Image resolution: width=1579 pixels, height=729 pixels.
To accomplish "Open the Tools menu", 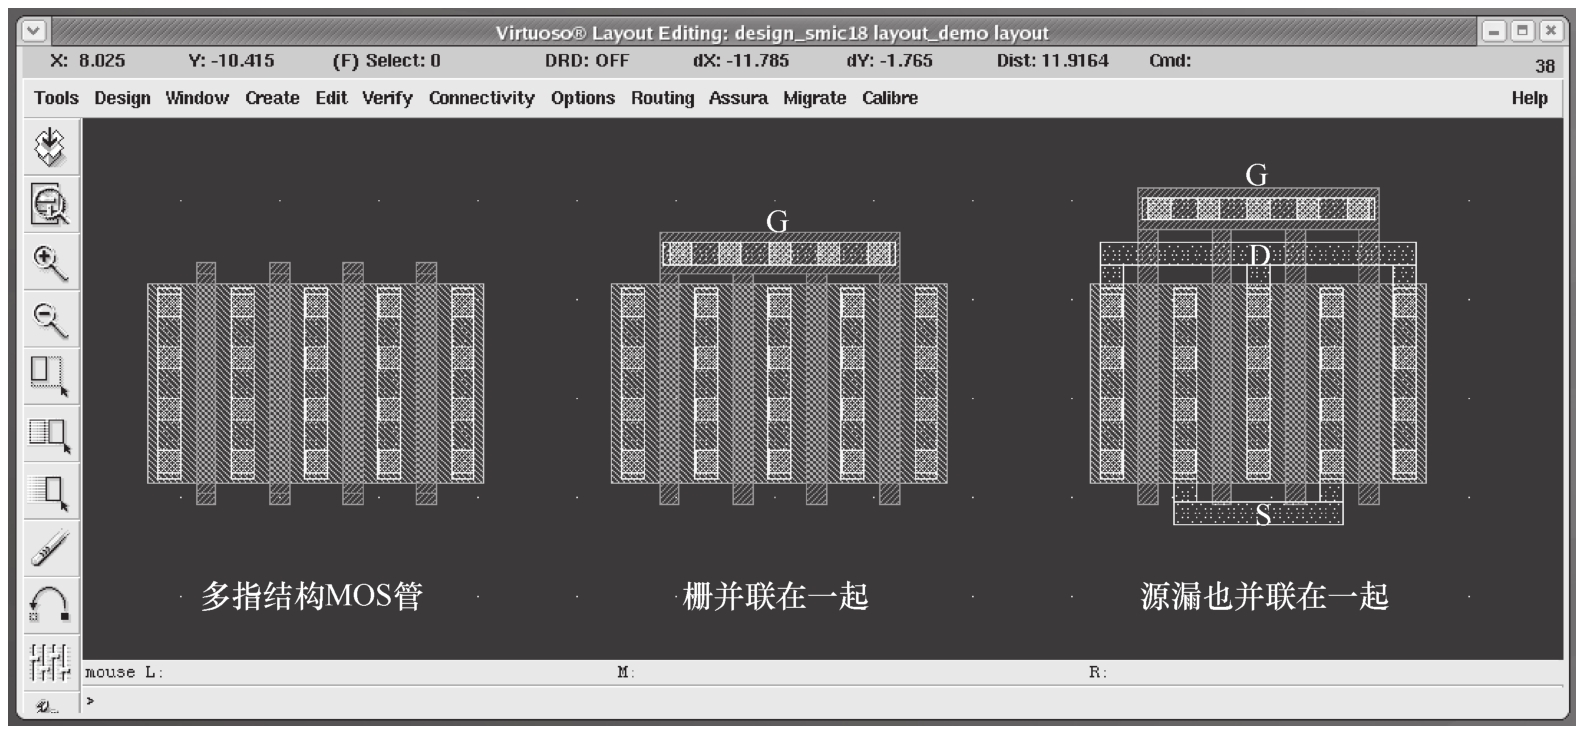I will coord(56,98).
